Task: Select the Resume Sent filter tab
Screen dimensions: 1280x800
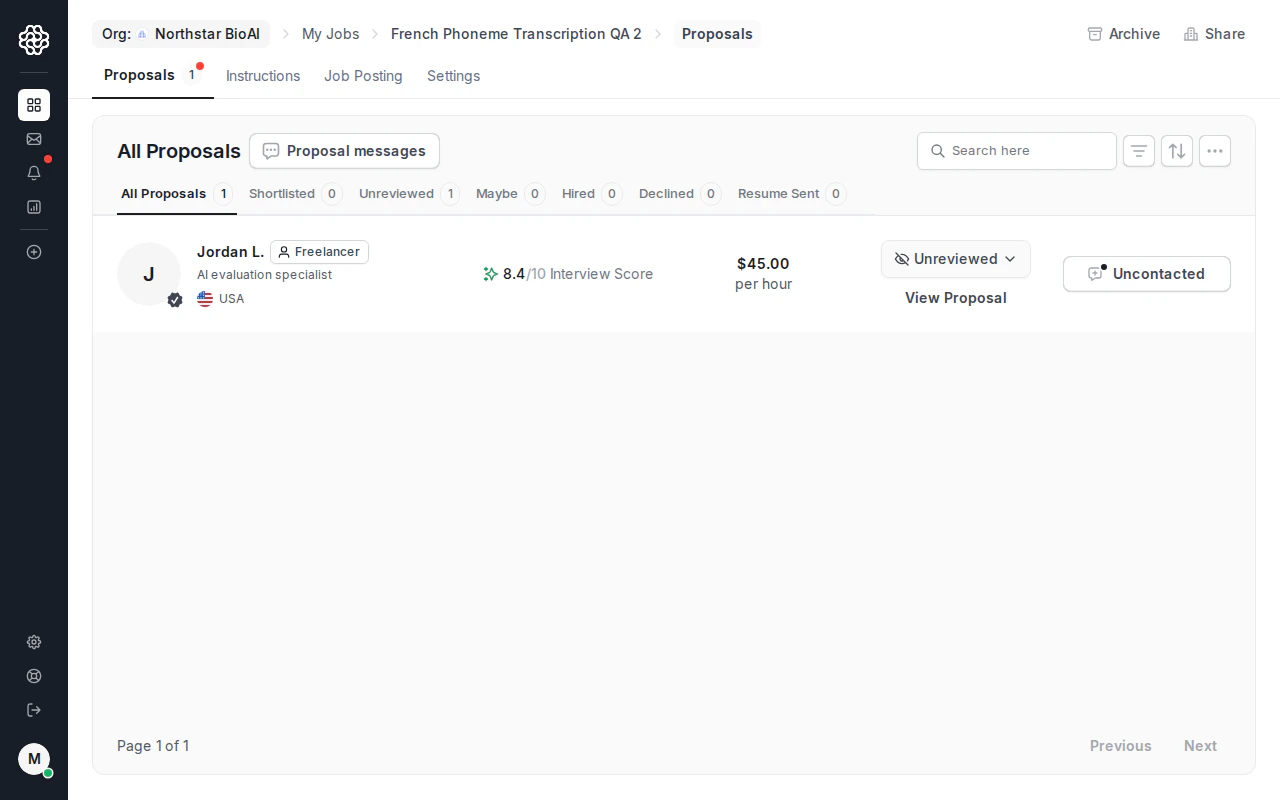Action: pyautogui.click(x=792, y=194)
